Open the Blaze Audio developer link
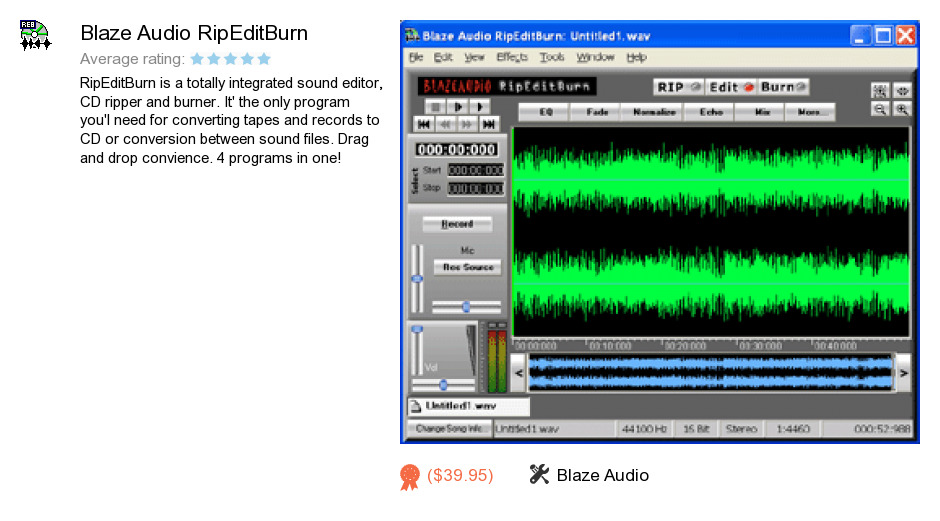Viewport: 940px width, 521px height. [602, 475]
